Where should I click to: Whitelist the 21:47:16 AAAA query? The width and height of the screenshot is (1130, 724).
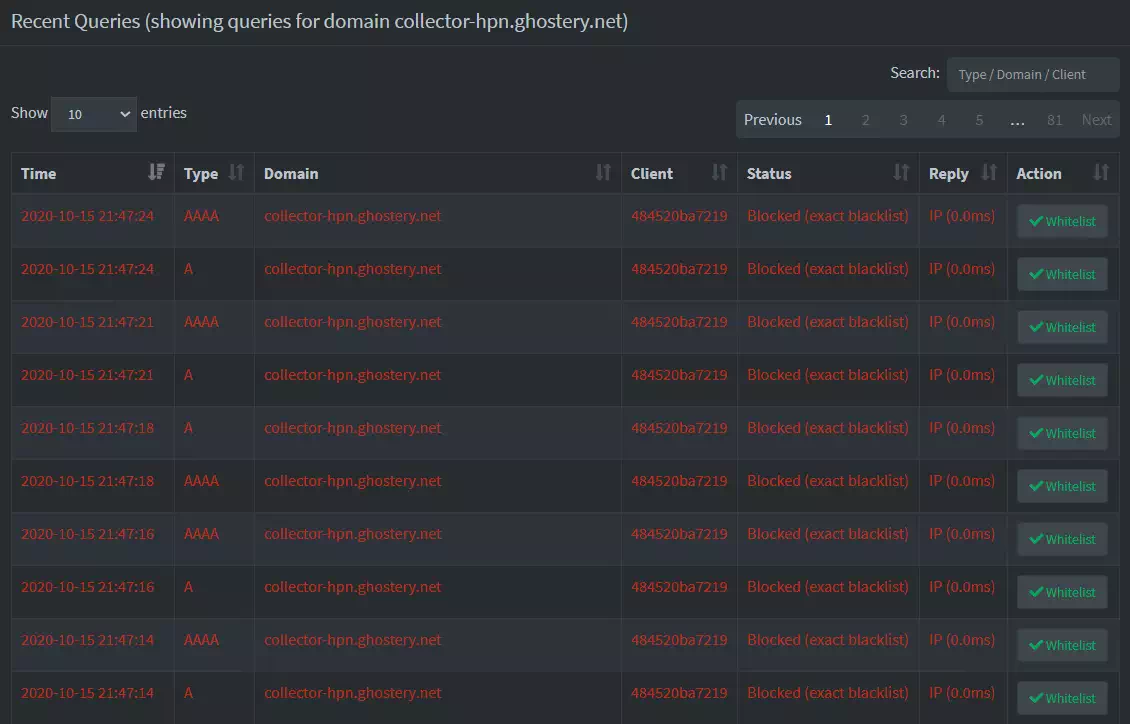[x=1062, y=539]
